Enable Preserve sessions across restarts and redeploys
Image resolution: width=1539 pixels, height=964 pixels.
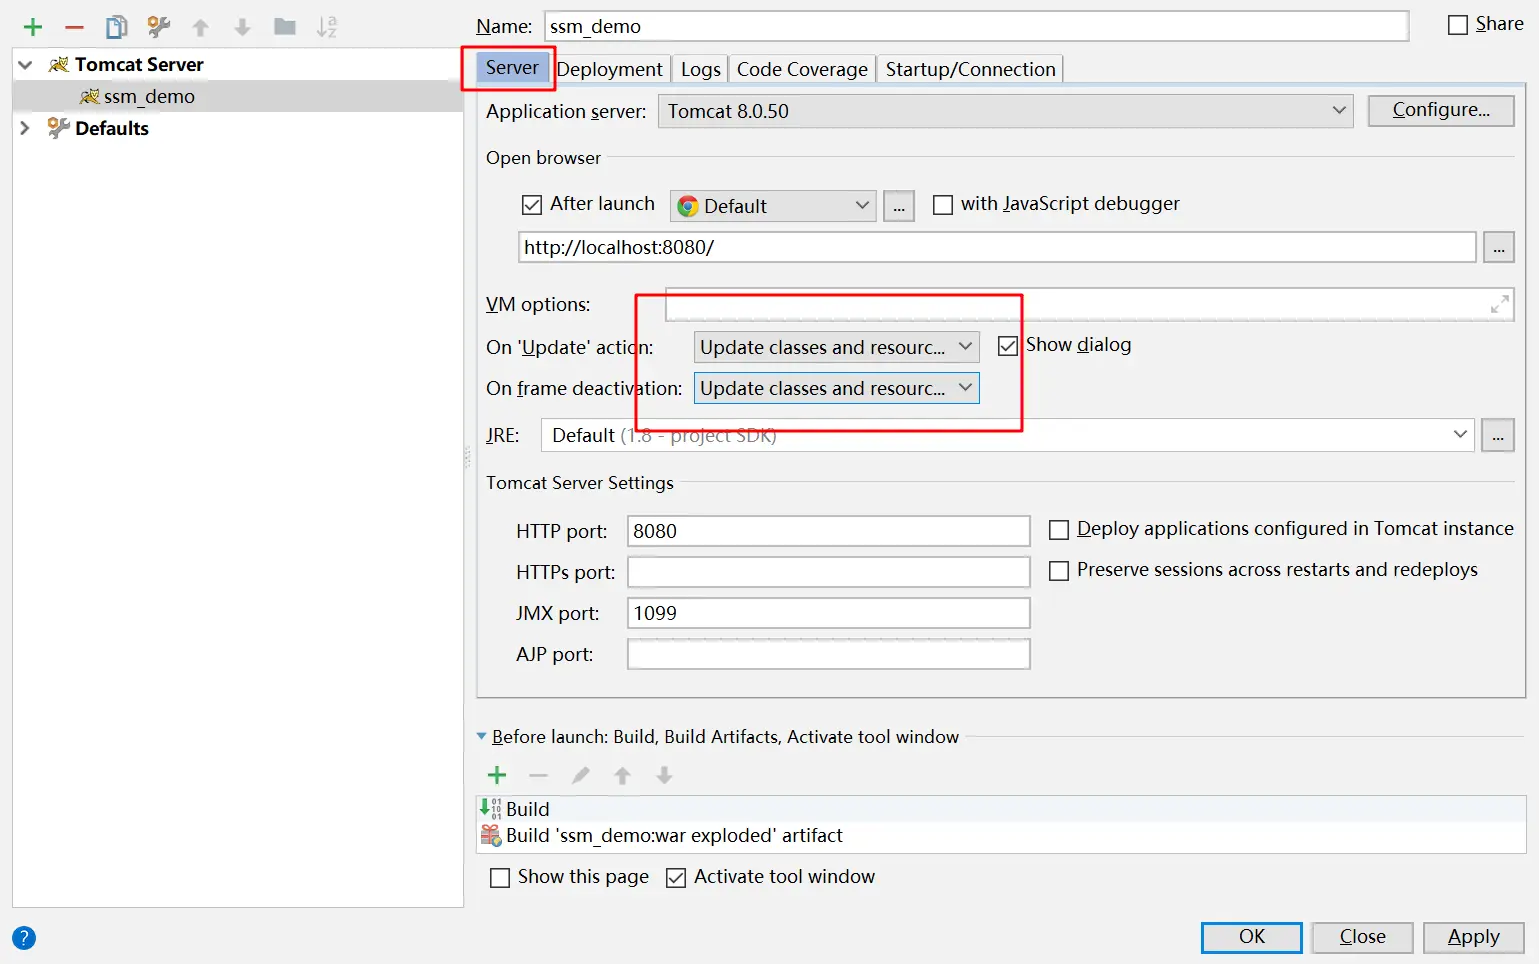[x=1059, y=571]
